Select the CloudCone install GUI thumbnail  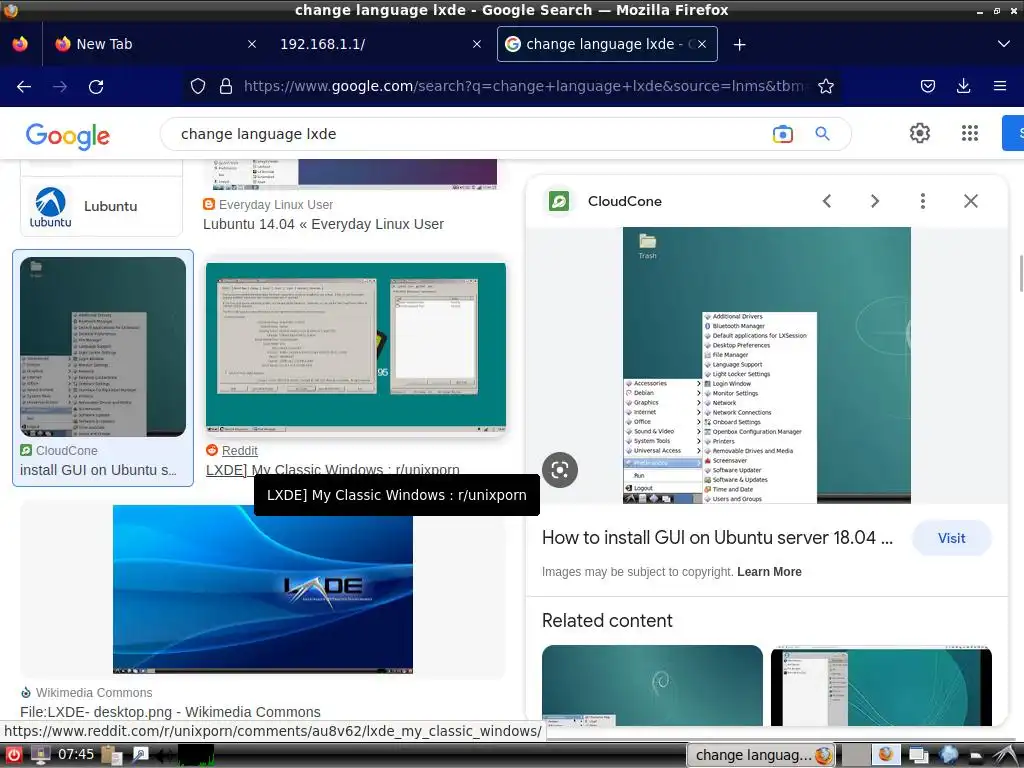pos(103,346)
